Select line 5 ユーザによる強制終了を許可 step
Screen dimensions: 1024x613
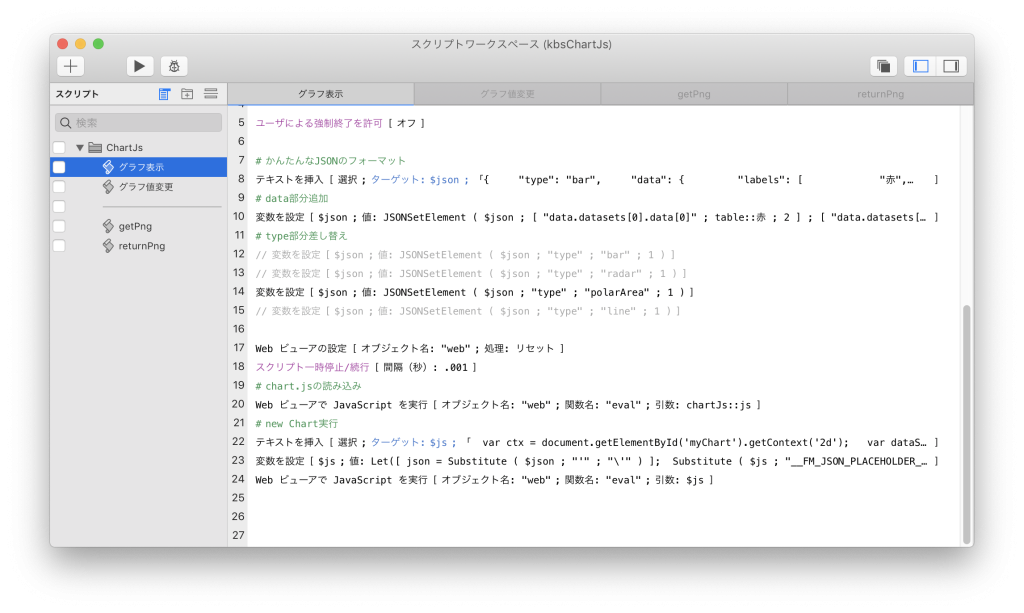point(340,123)
